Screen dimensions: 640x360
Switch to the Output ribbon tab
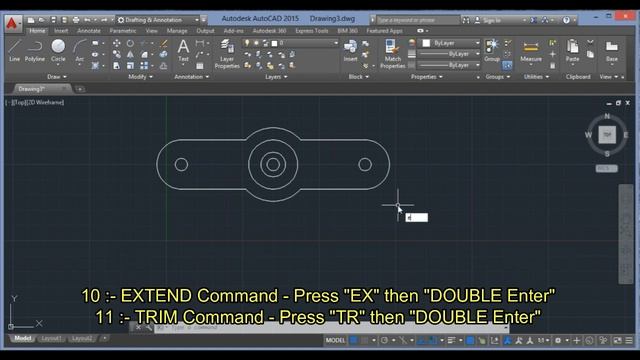(x=205, y=31)
